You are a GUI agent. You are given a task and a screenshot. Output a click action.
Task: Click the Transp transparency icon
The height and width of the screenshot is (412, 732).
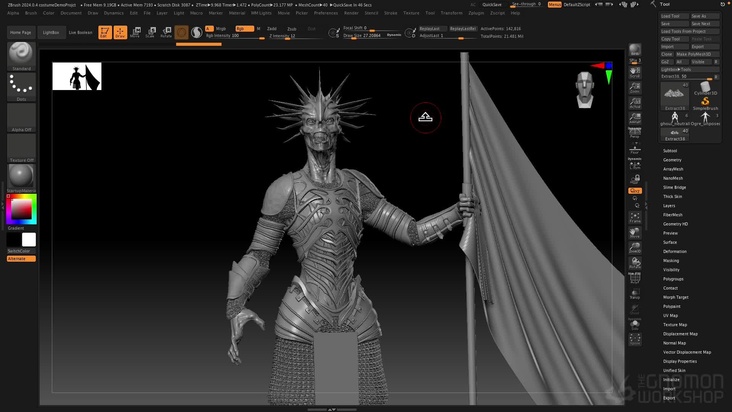pyautogui.click(x=635, y=293)
